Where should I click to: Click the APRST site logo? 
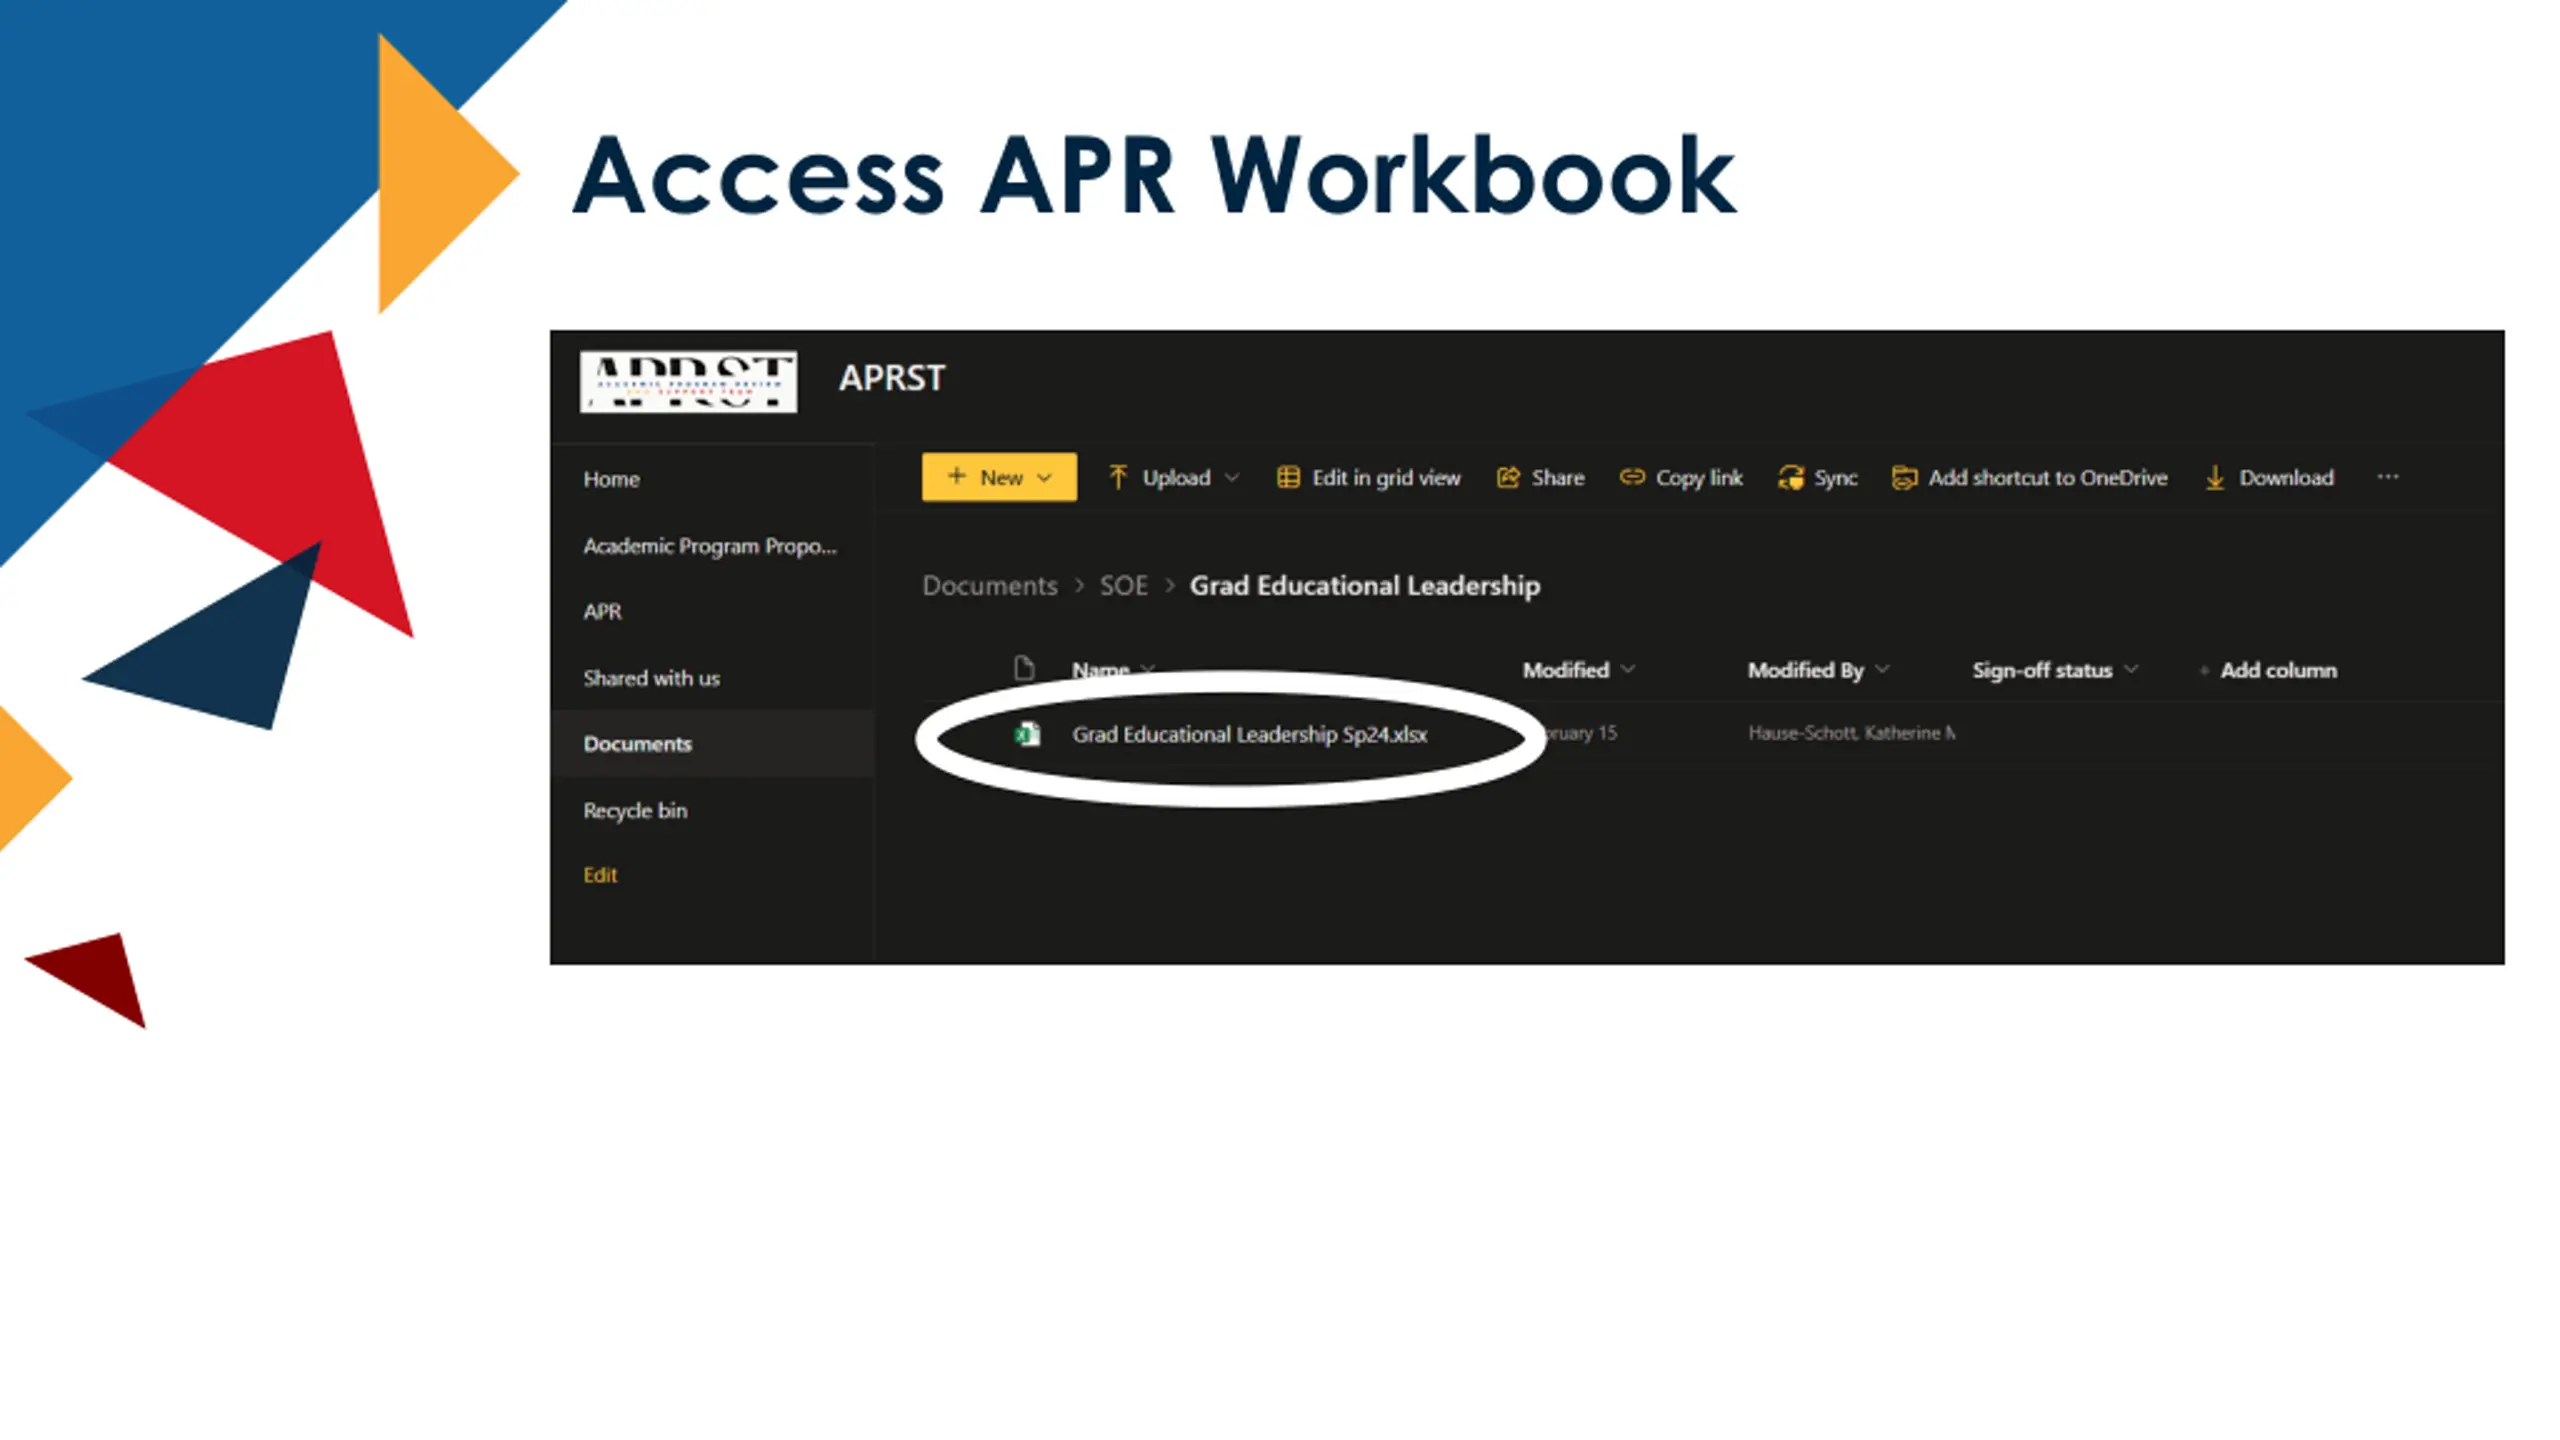[688, 381]
